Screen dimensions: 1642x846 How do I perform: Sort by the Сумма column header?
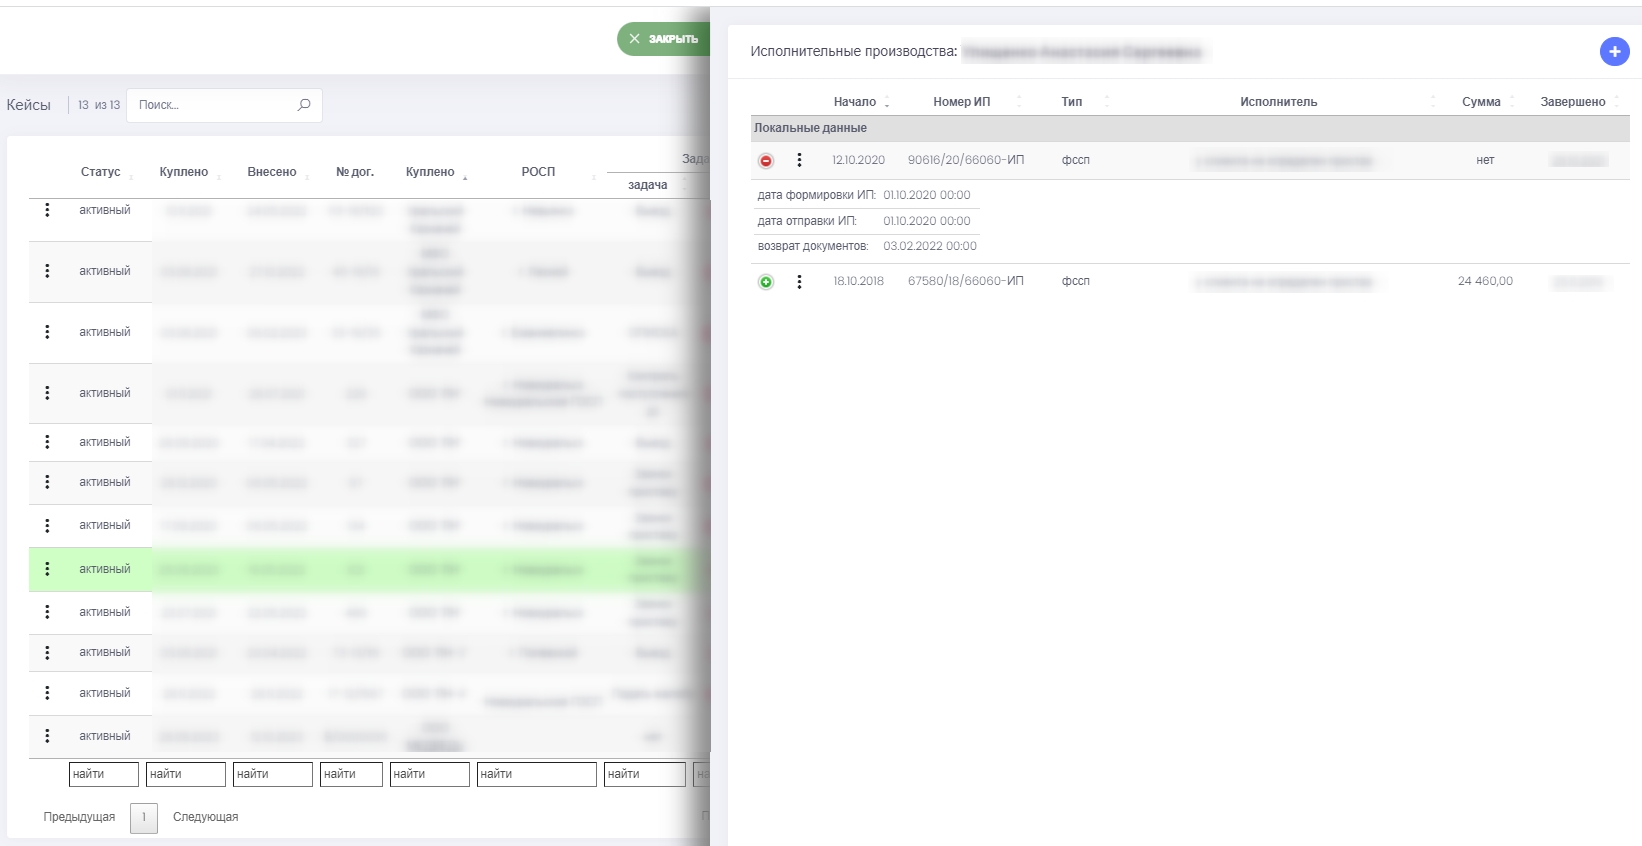coord(1481,102)
